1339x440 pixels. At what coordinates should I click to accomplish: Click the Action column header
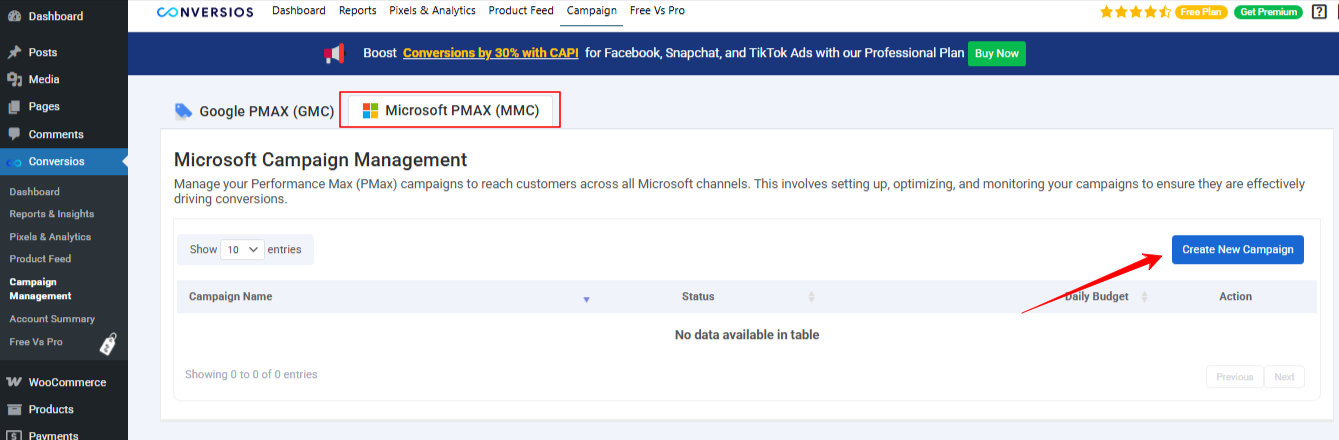coord(1235,297)
